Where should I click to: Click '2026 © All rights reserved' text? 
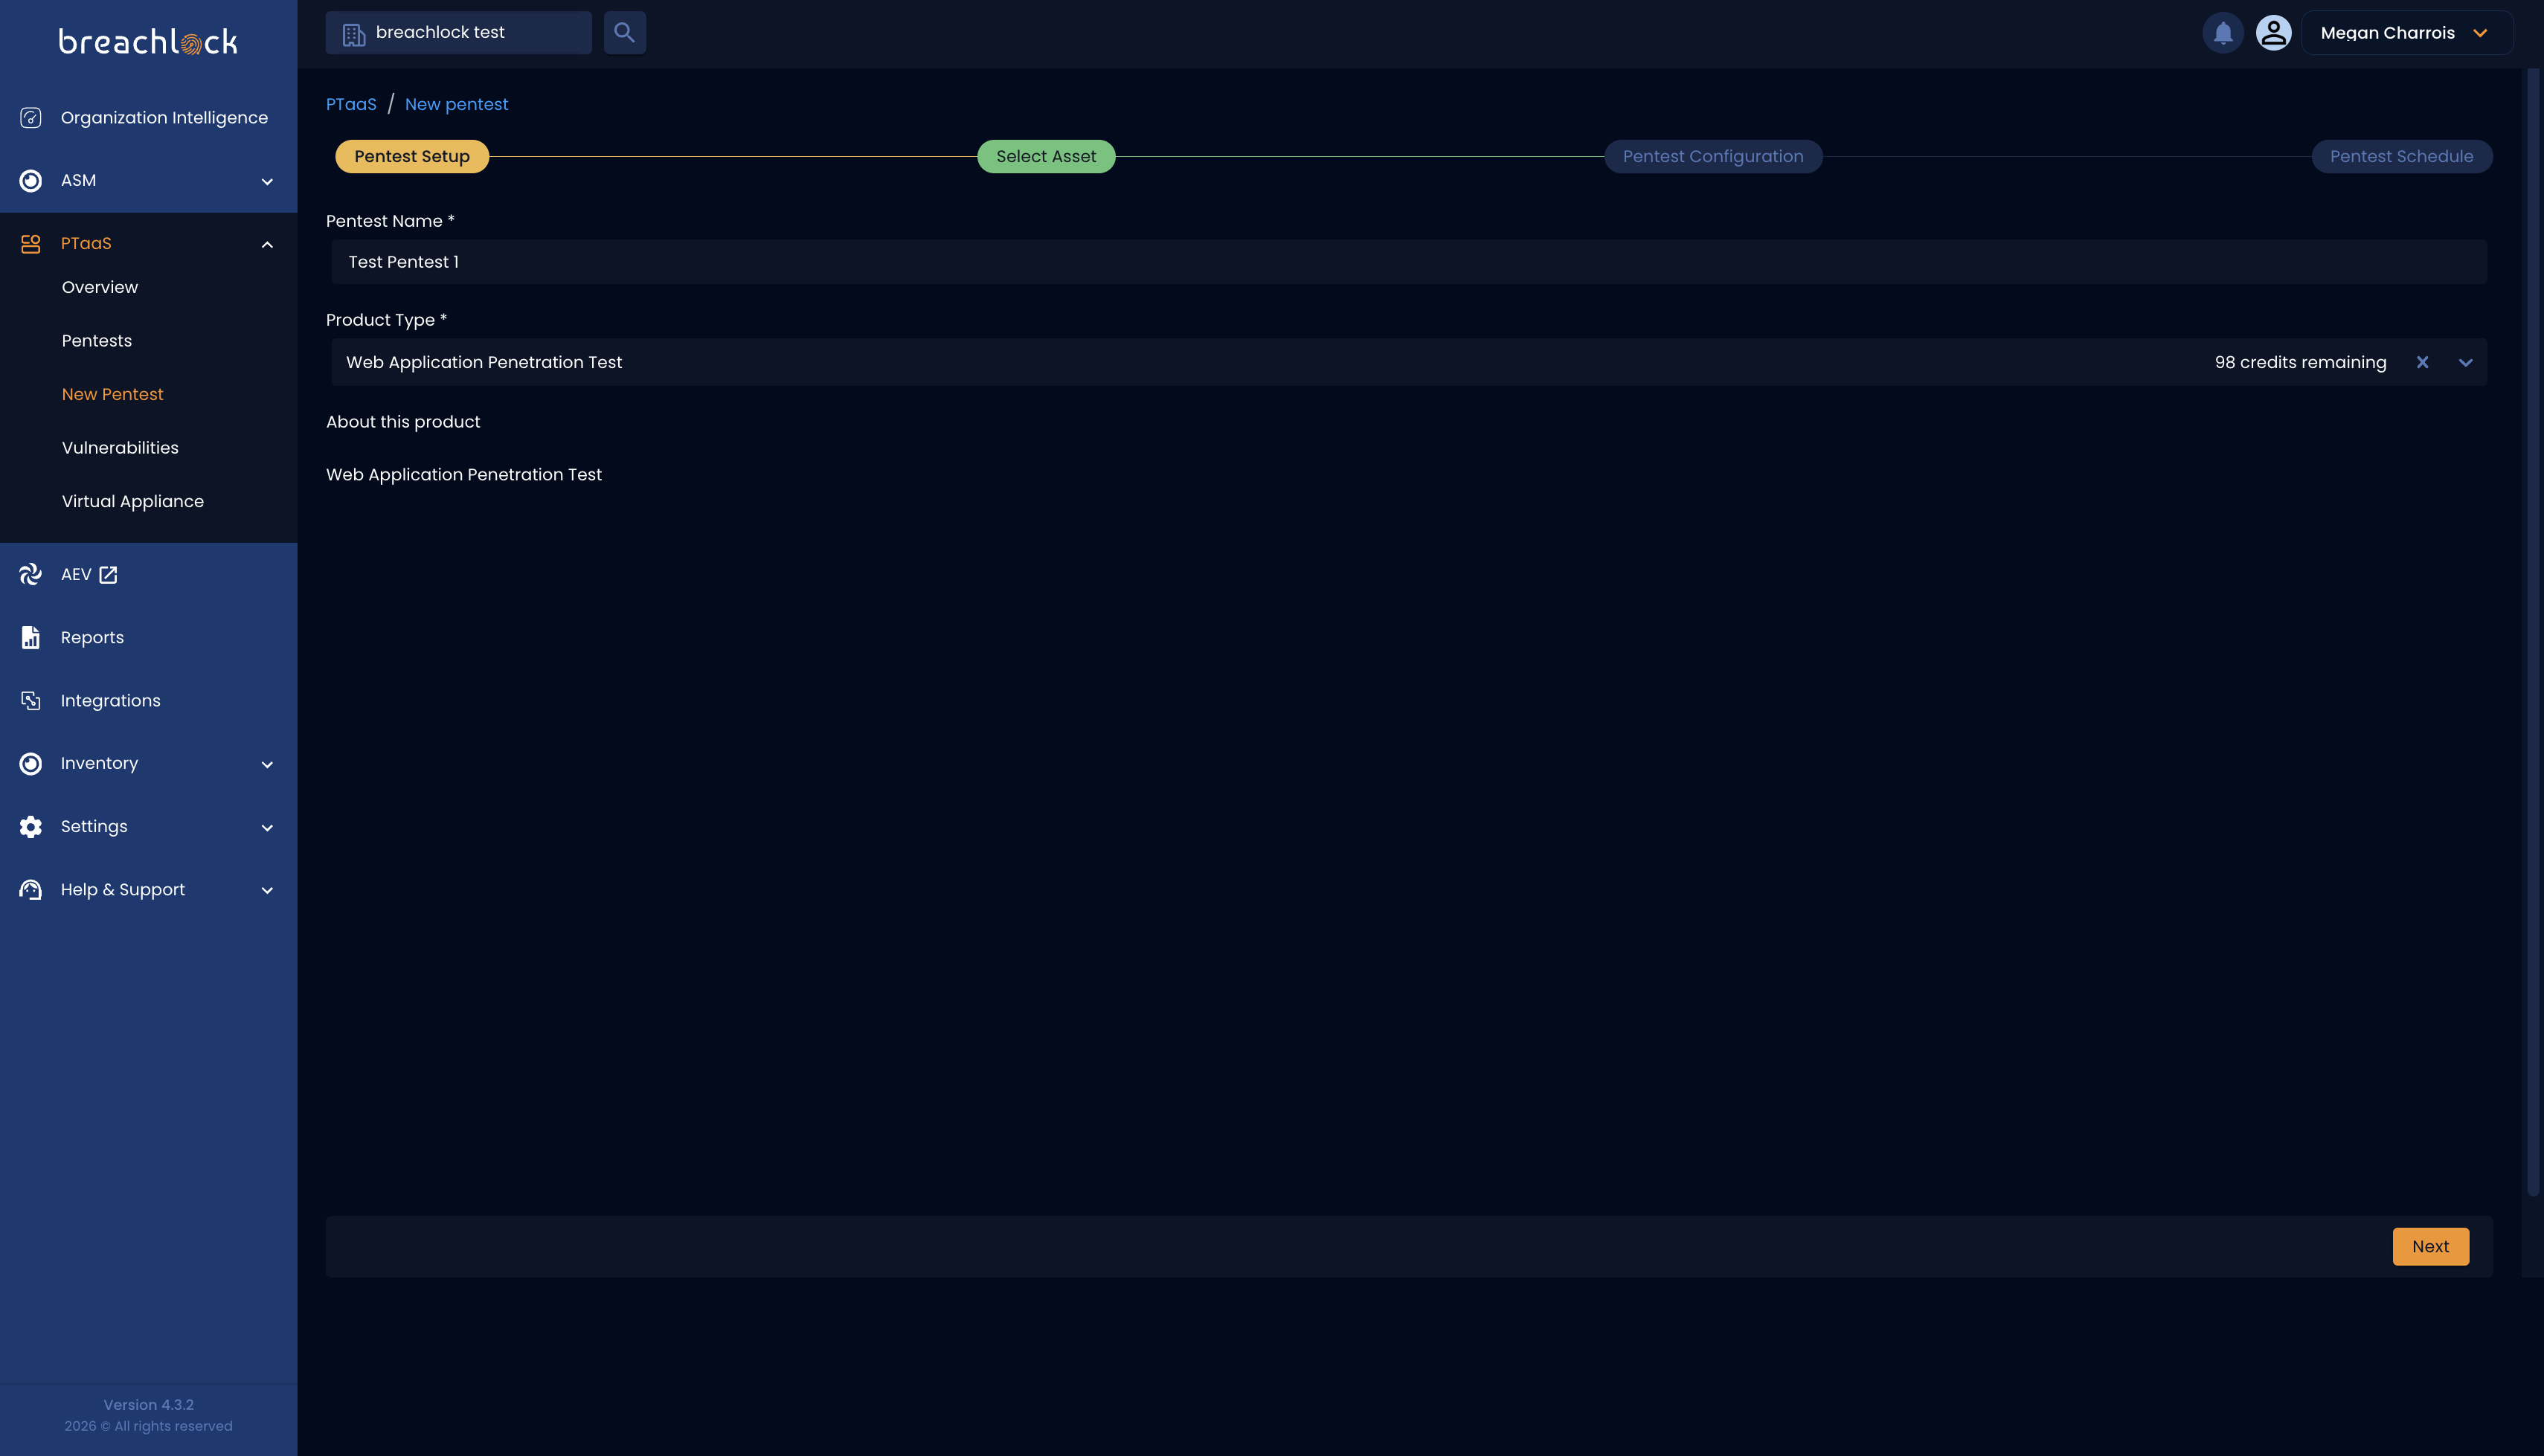click(149, 1426)
